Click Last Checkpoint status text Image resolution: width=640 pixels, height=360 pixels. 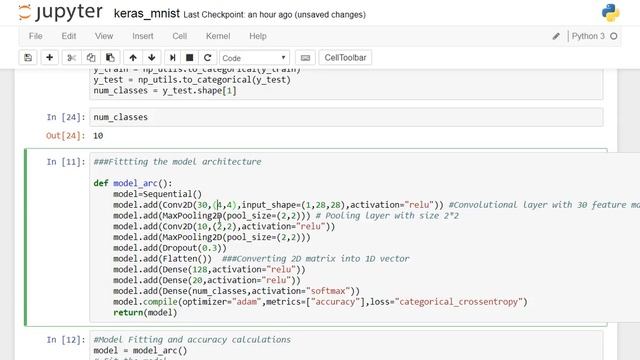[274, 15]
